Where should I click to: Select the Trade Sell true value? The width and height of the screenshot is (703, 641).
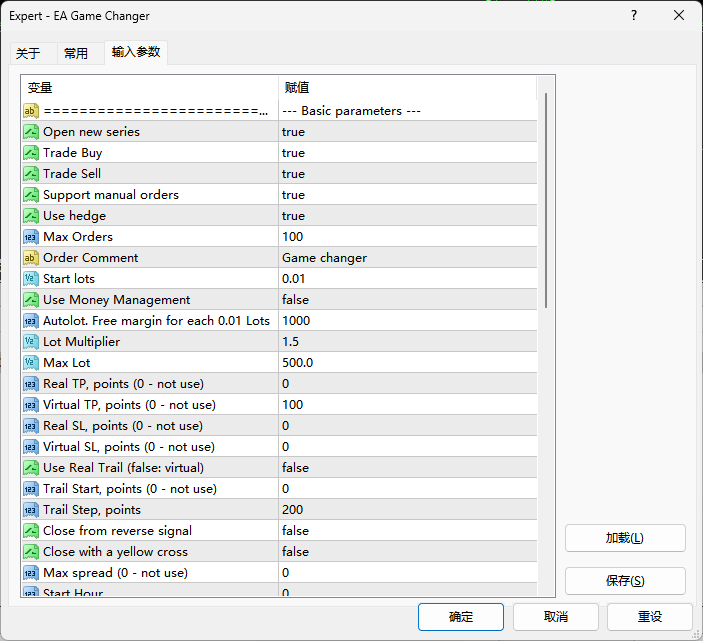[x=407, y=174]
